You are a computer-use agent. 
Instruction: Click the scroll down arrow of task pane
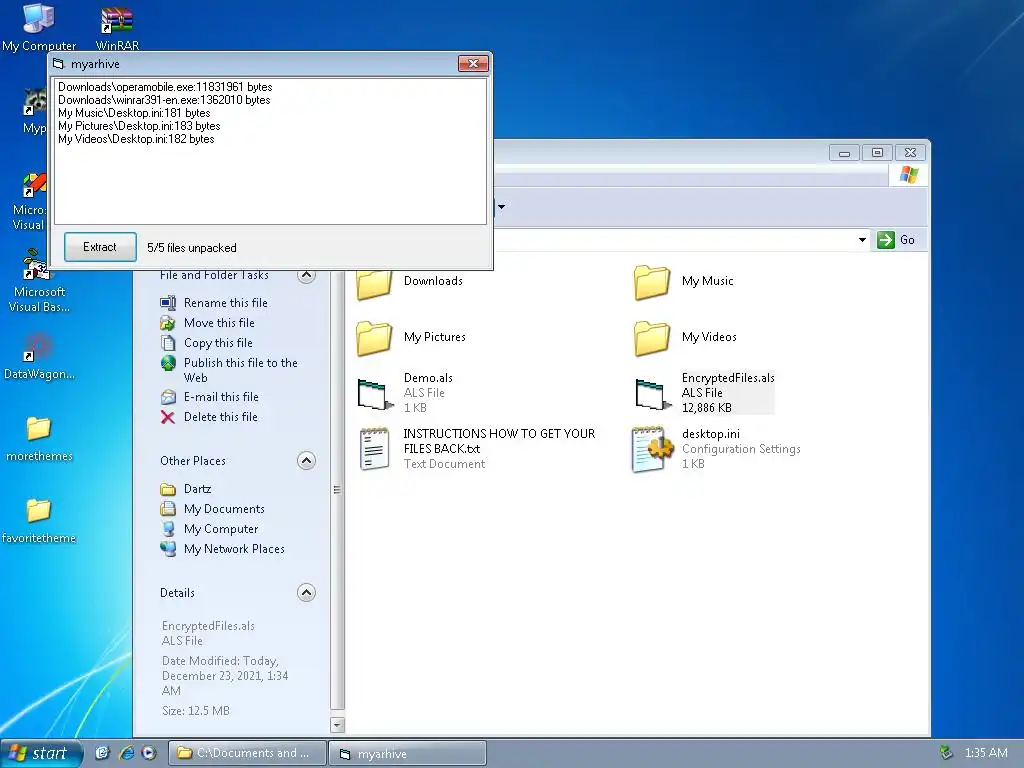(x=337, y=724)
